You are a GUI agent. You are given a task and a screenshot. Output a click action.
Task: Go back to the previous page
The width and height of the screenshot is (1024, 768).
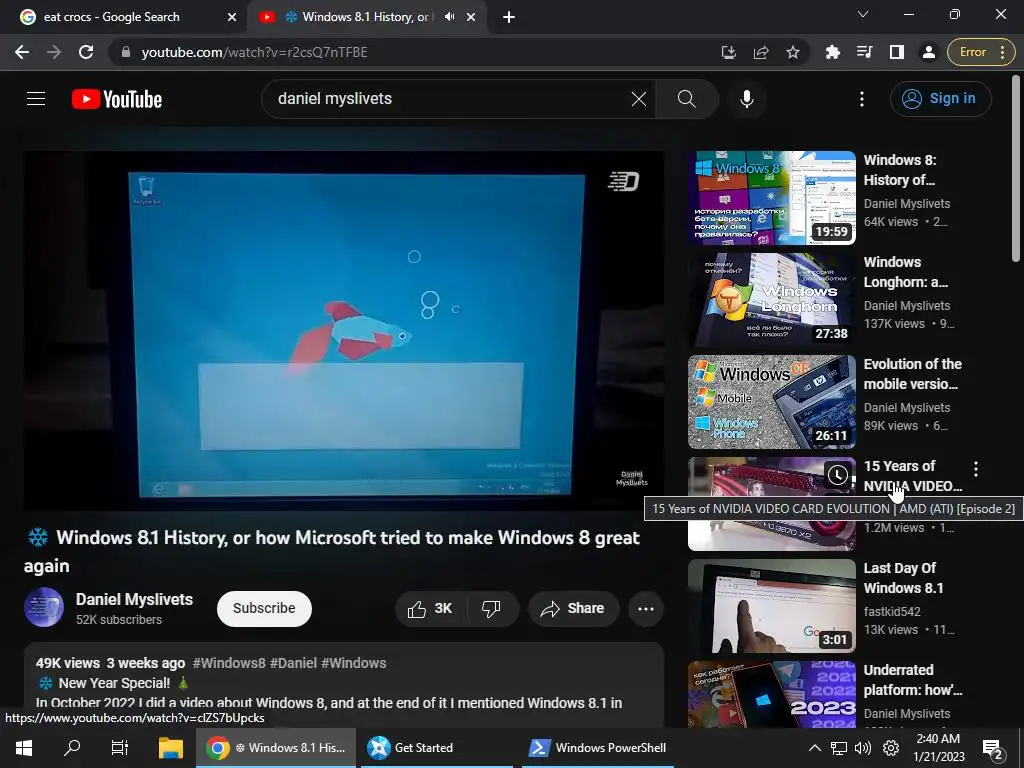tap(22, 52)
